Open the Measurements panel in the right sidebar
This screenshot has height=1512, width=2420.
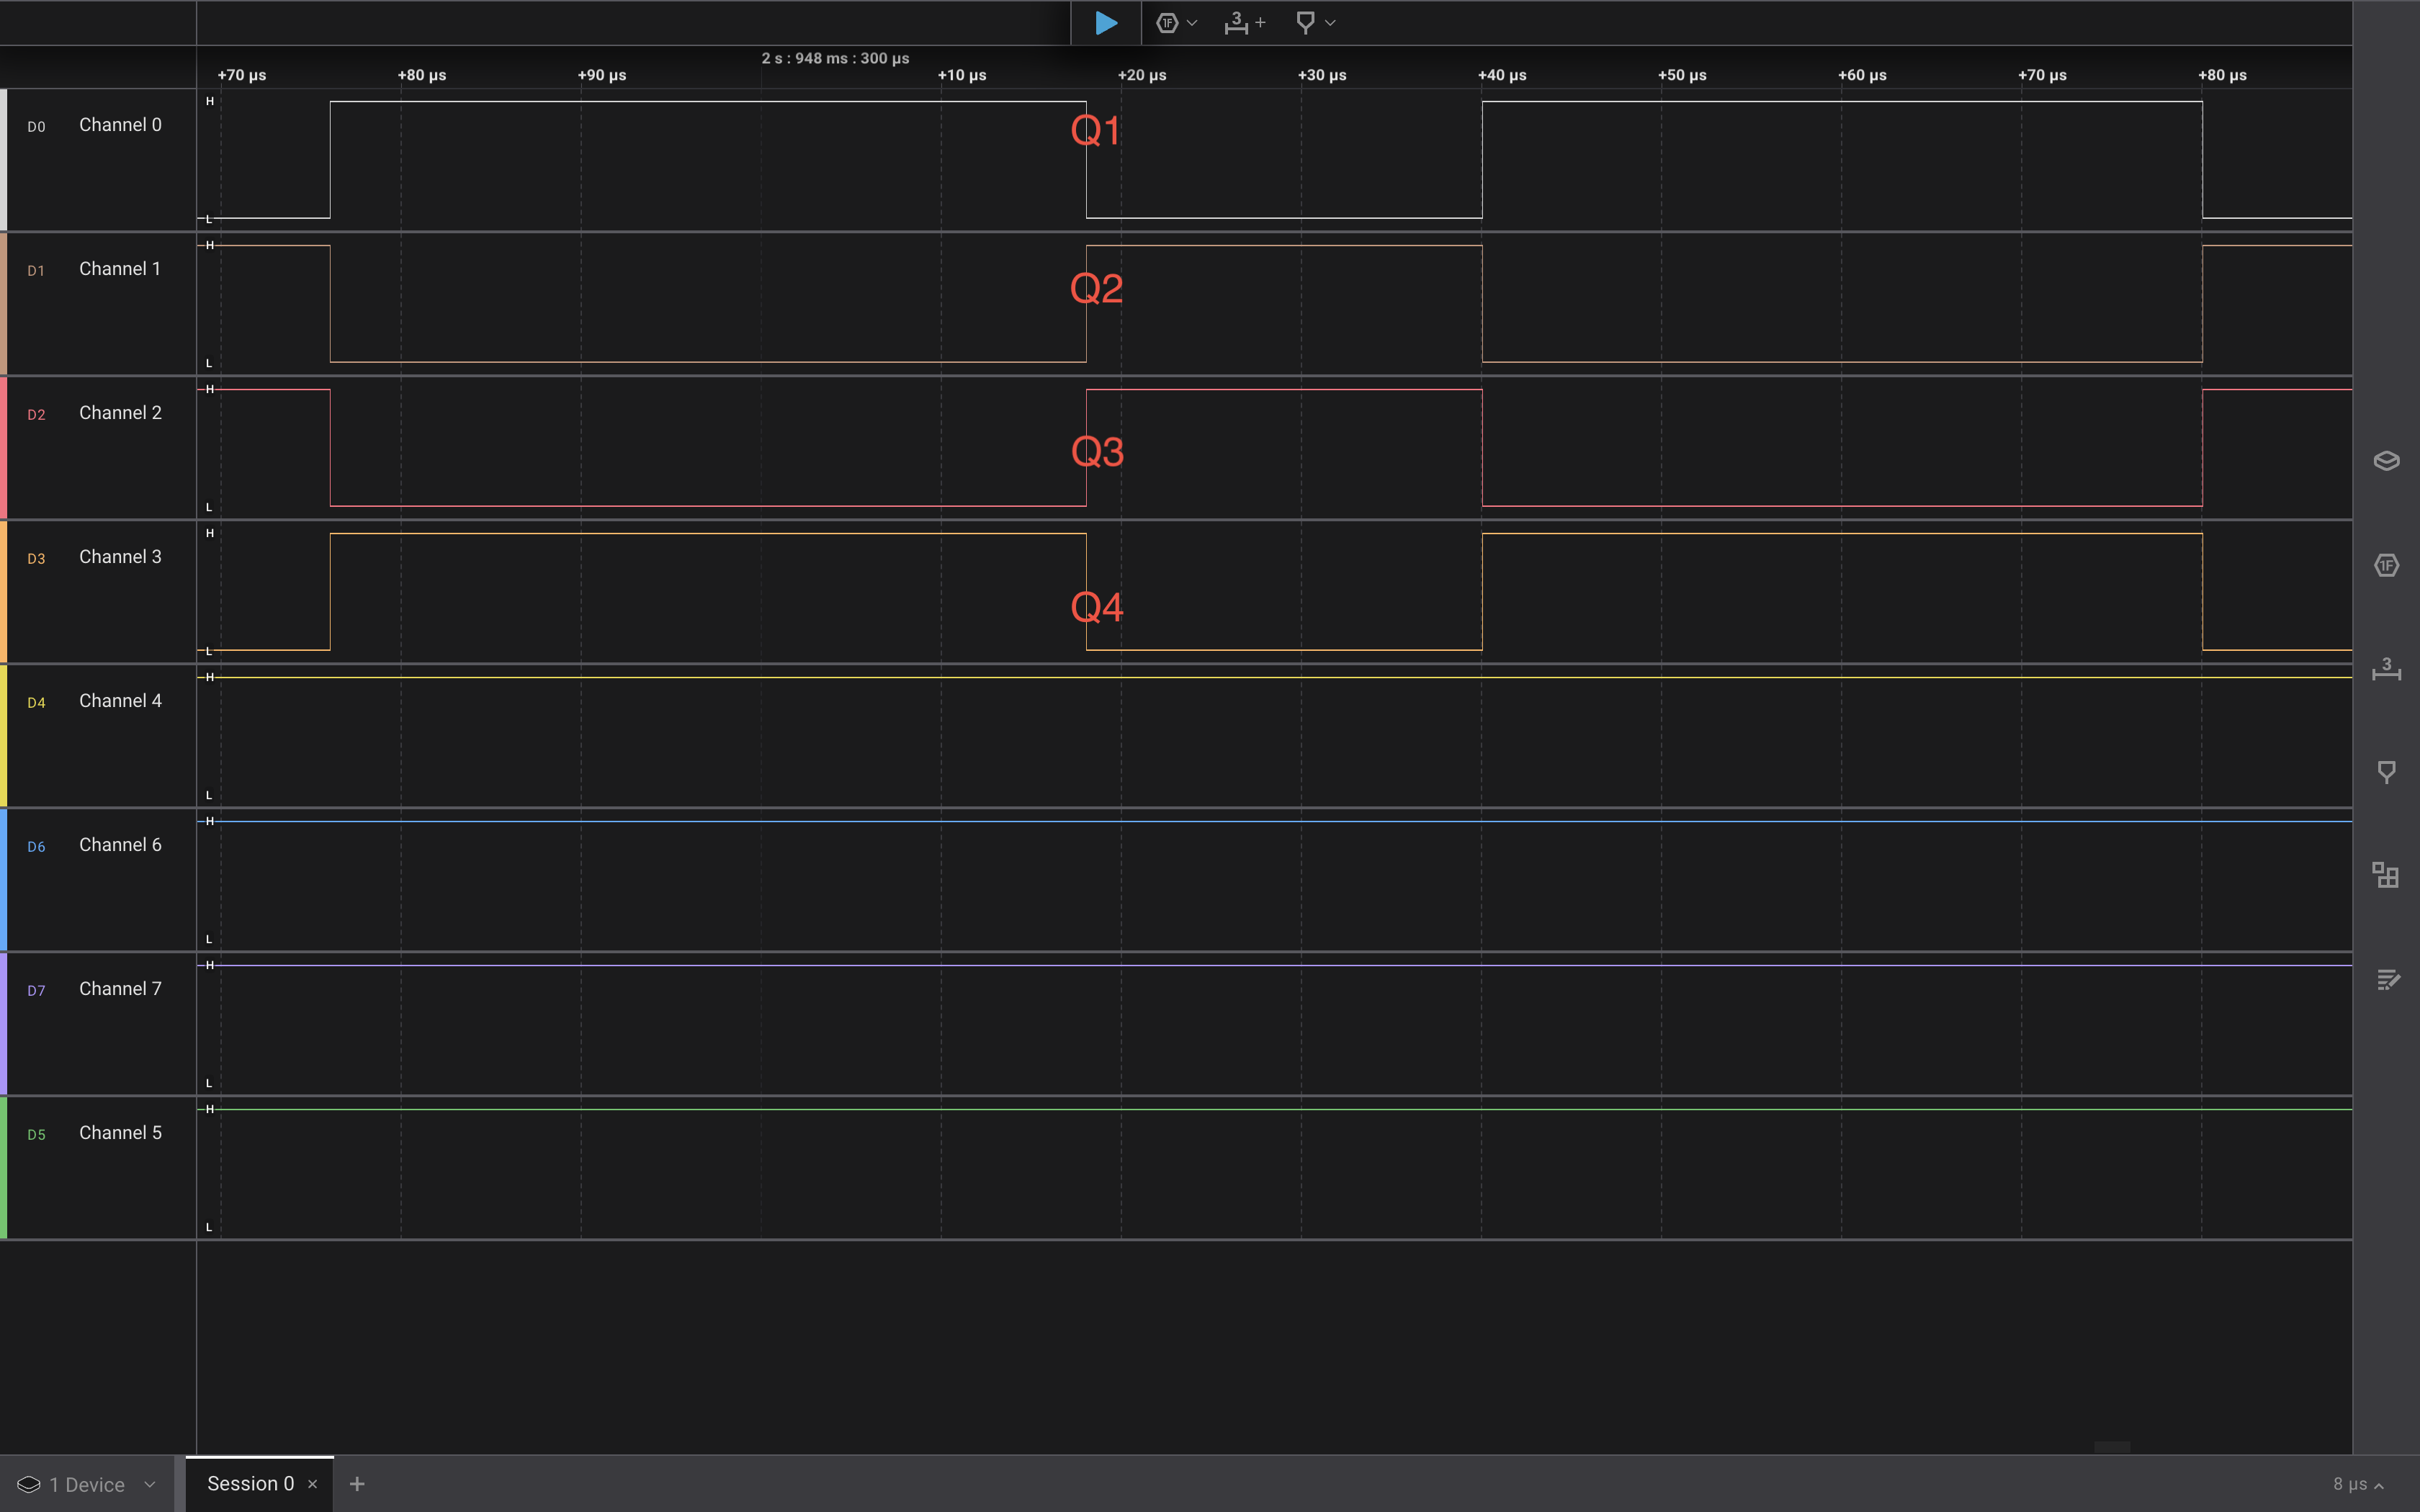pyautogui.click(x=2386, y=670)
